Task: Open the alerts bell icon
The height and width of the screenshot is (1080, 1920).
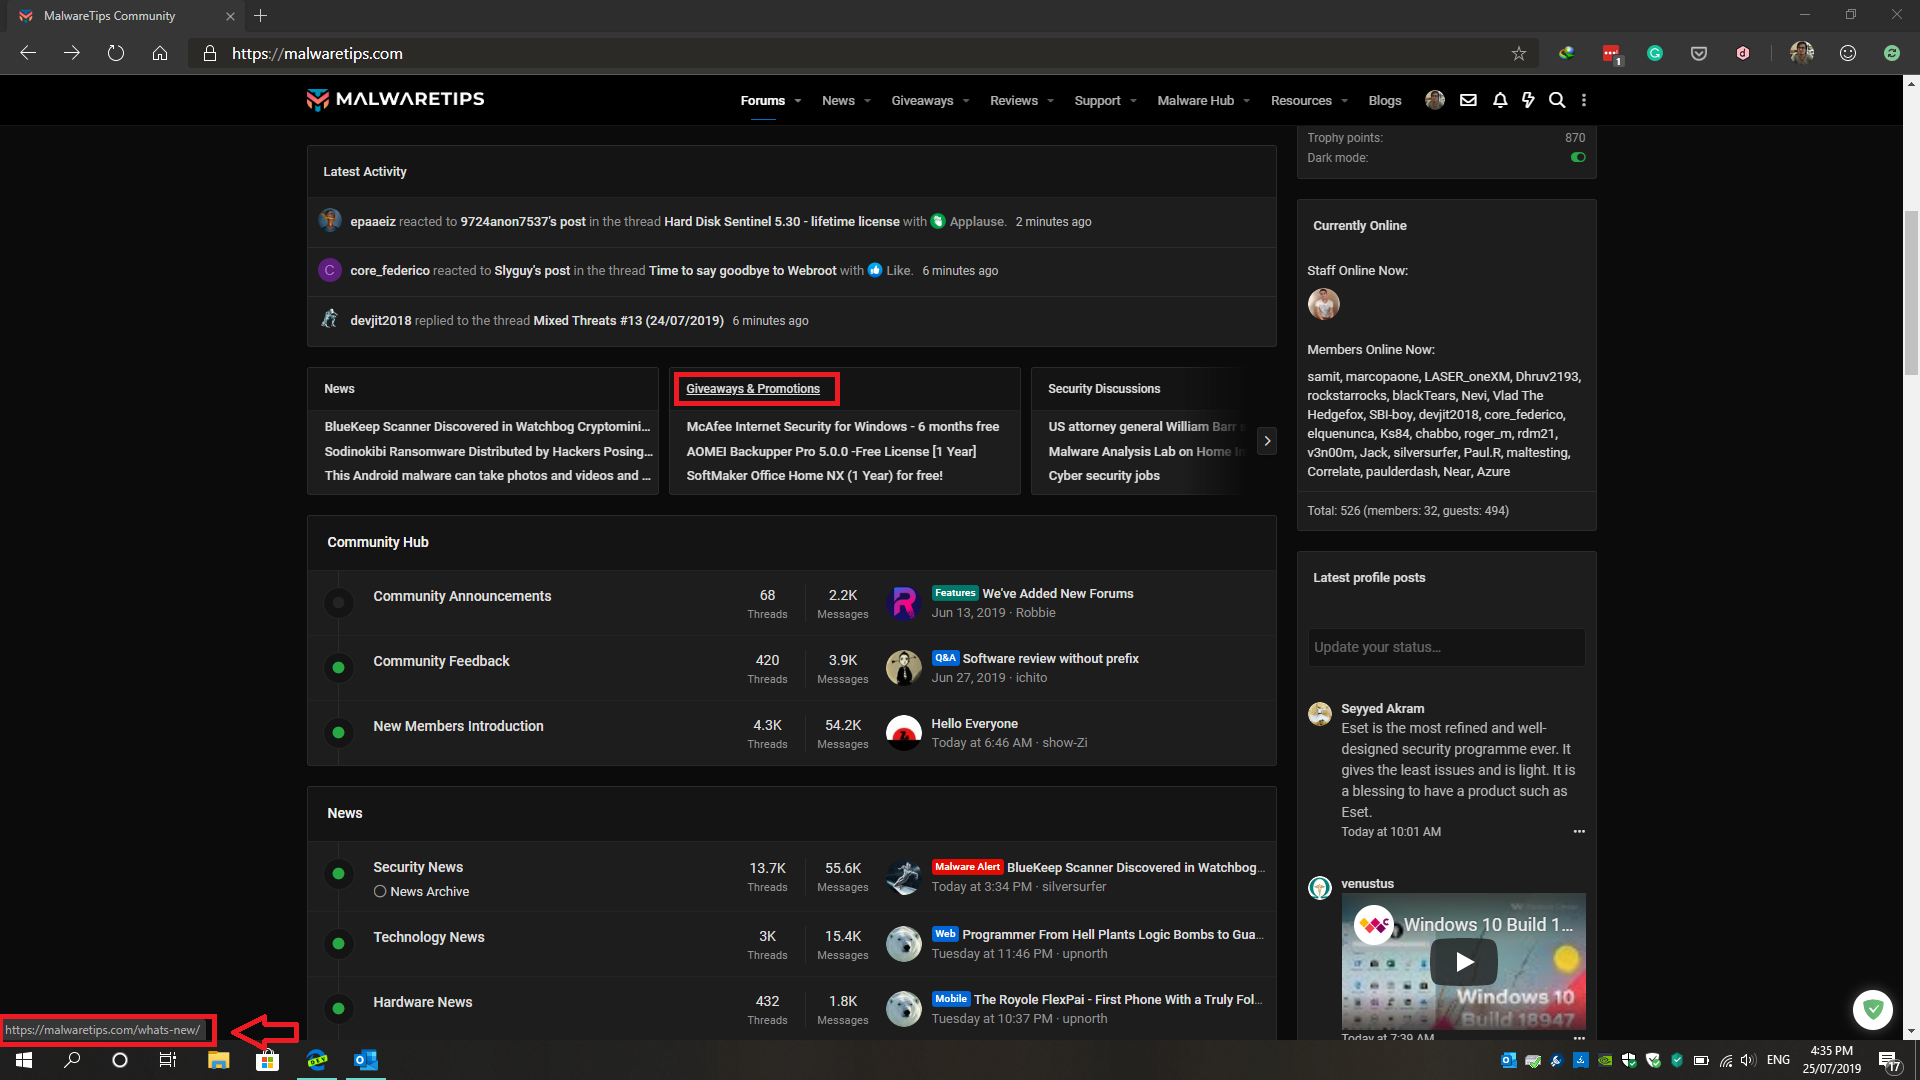Action: (1500, 100)
